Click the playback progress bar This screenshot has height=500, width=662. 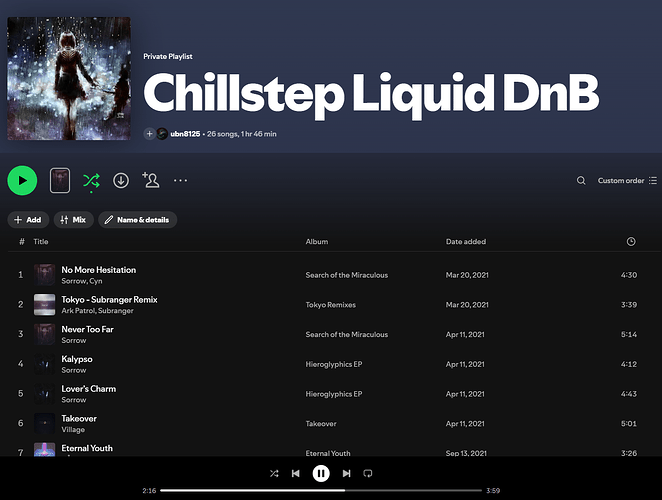tap(321, 491)
